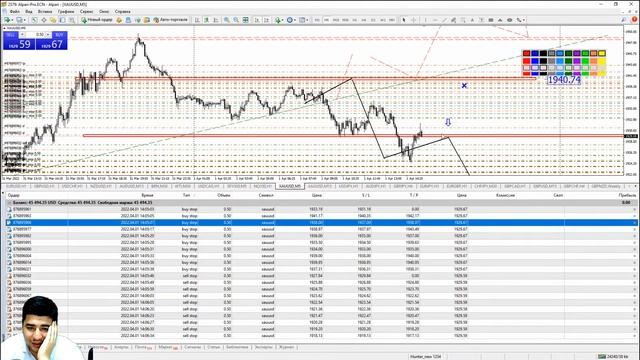640x360 pixels.
Task: Open the Сервис menu
Action: (x=87, y=12)
